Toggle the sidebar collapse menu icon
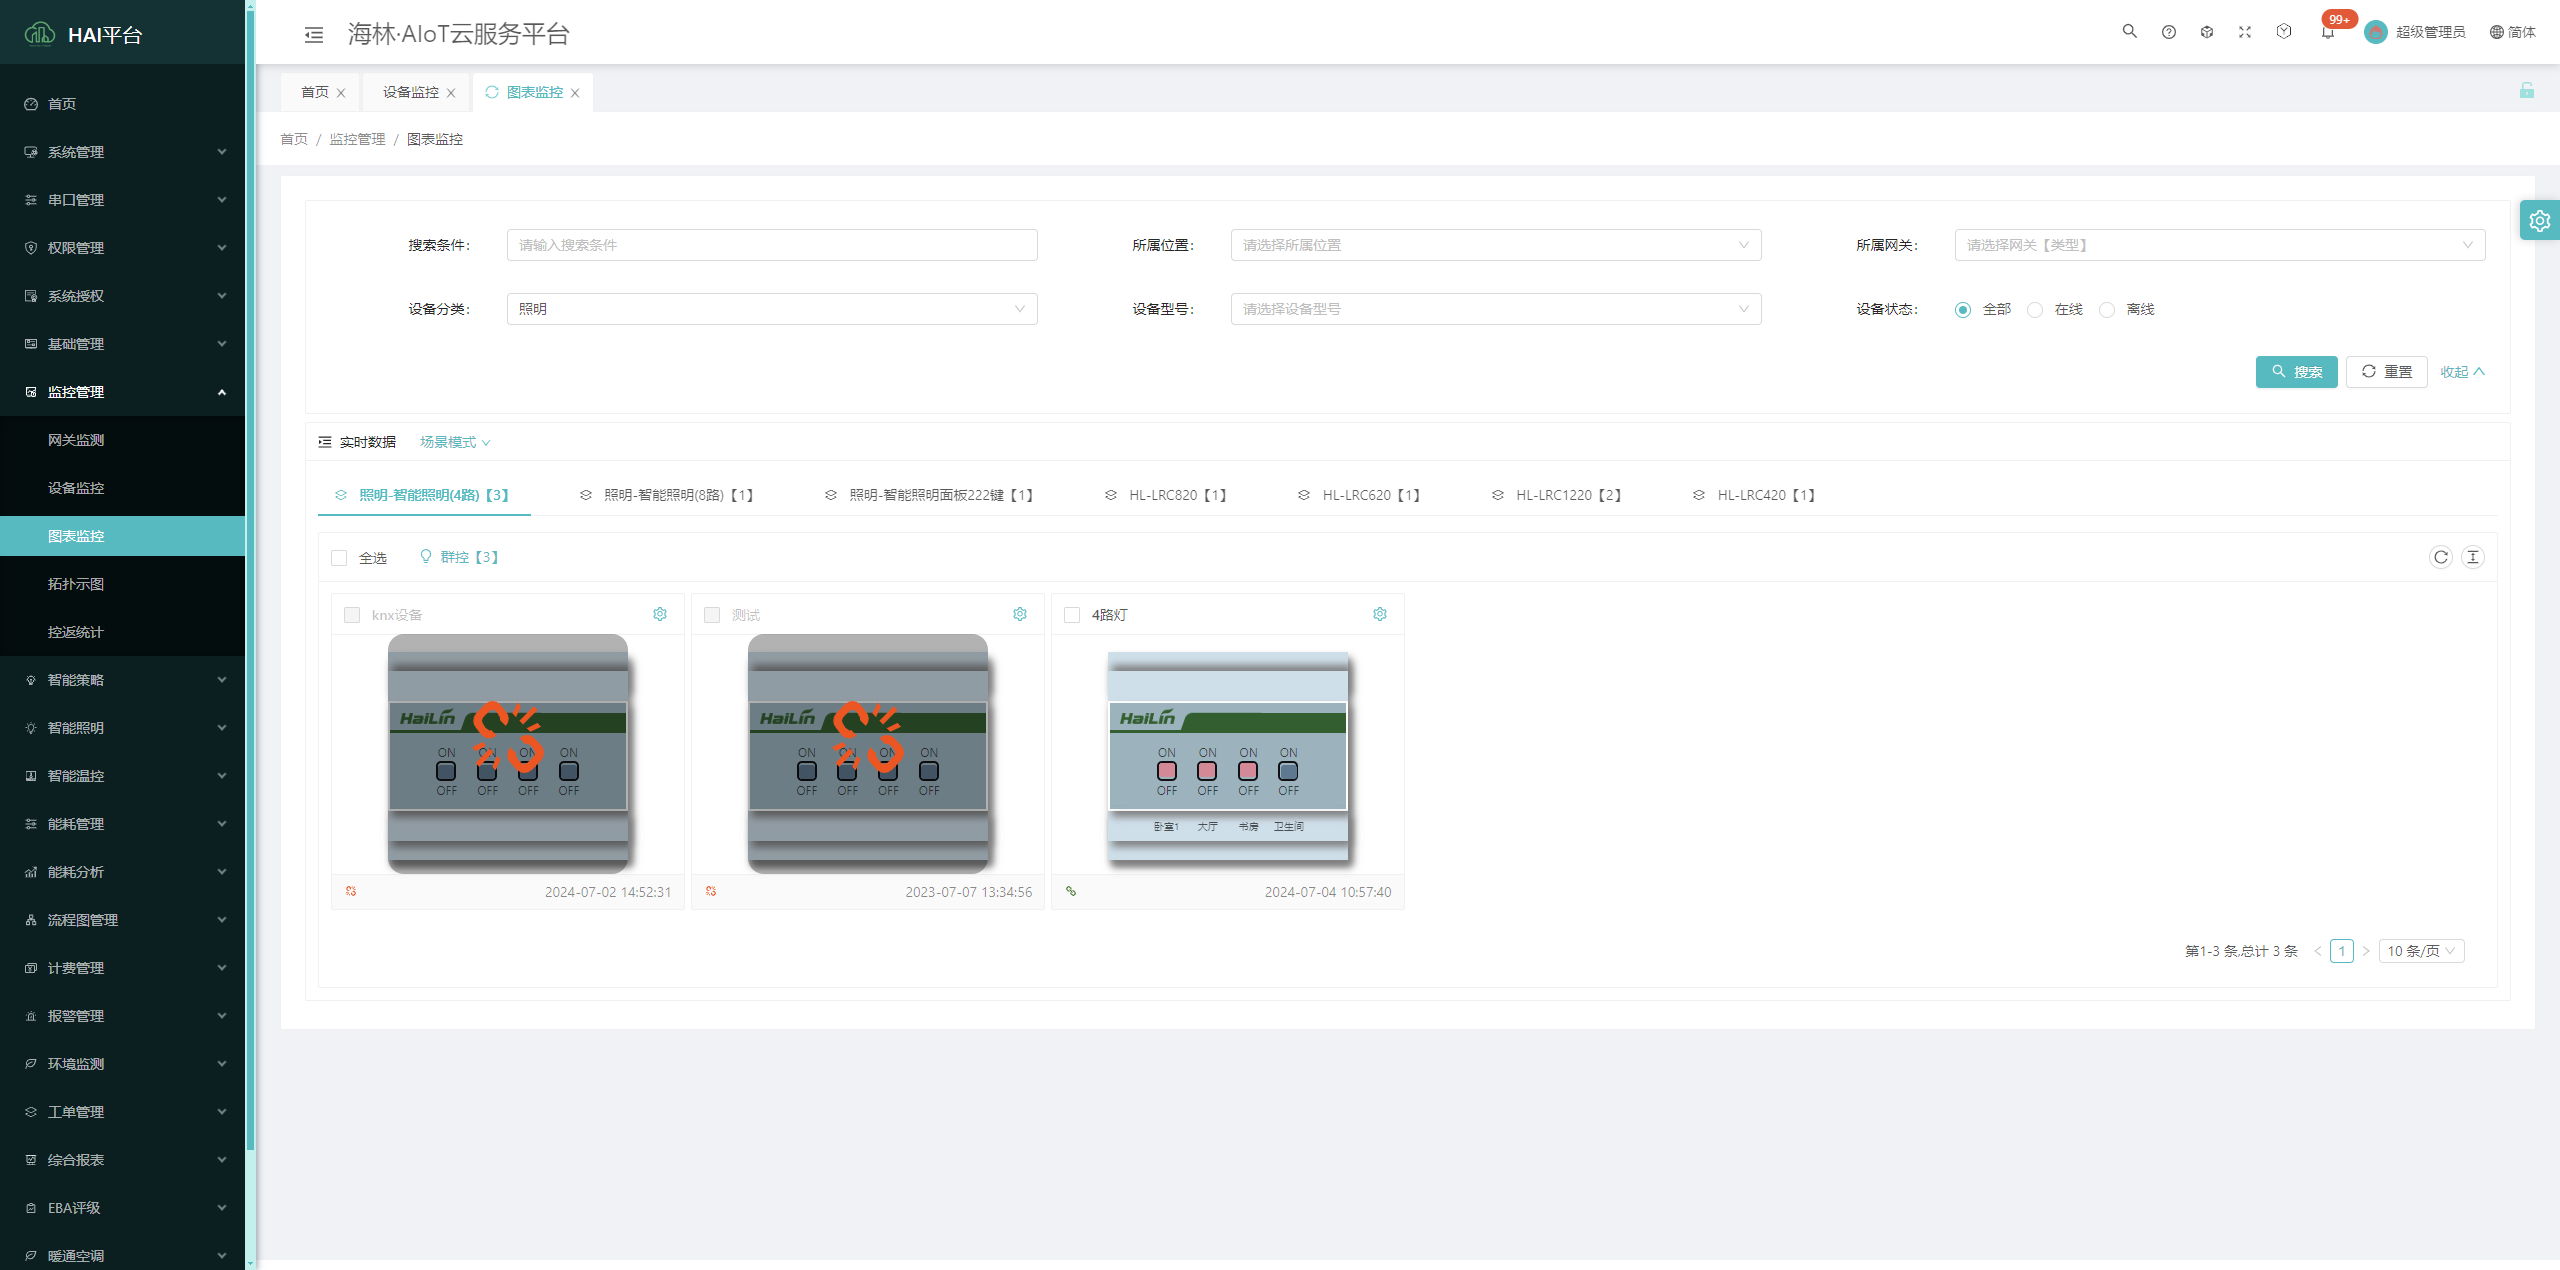Screen dimensions: 2560x1270 click(314, 35)
